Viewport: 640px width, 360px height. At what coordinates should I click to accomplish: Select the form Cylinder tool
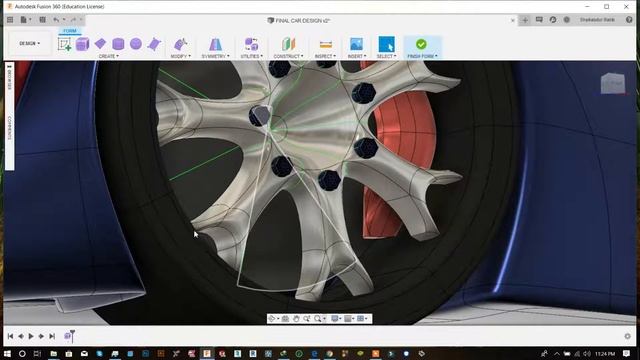118,44
